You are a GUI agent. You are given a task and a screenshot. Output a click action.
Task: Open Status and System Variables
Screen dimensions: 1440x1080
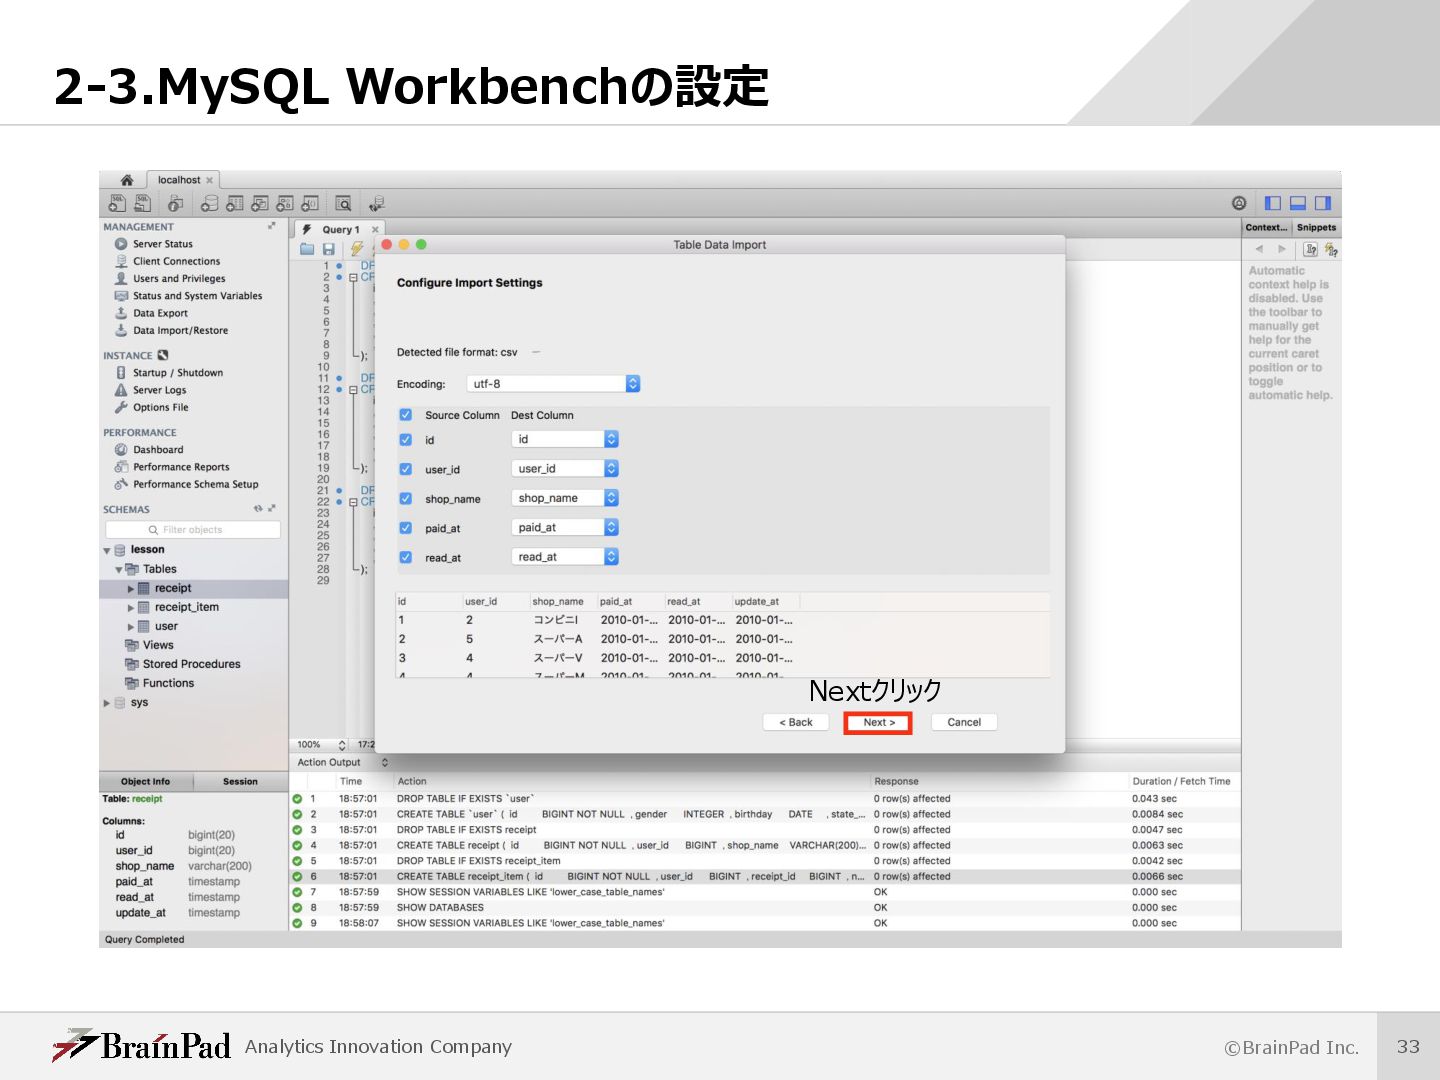click(198, 296)
